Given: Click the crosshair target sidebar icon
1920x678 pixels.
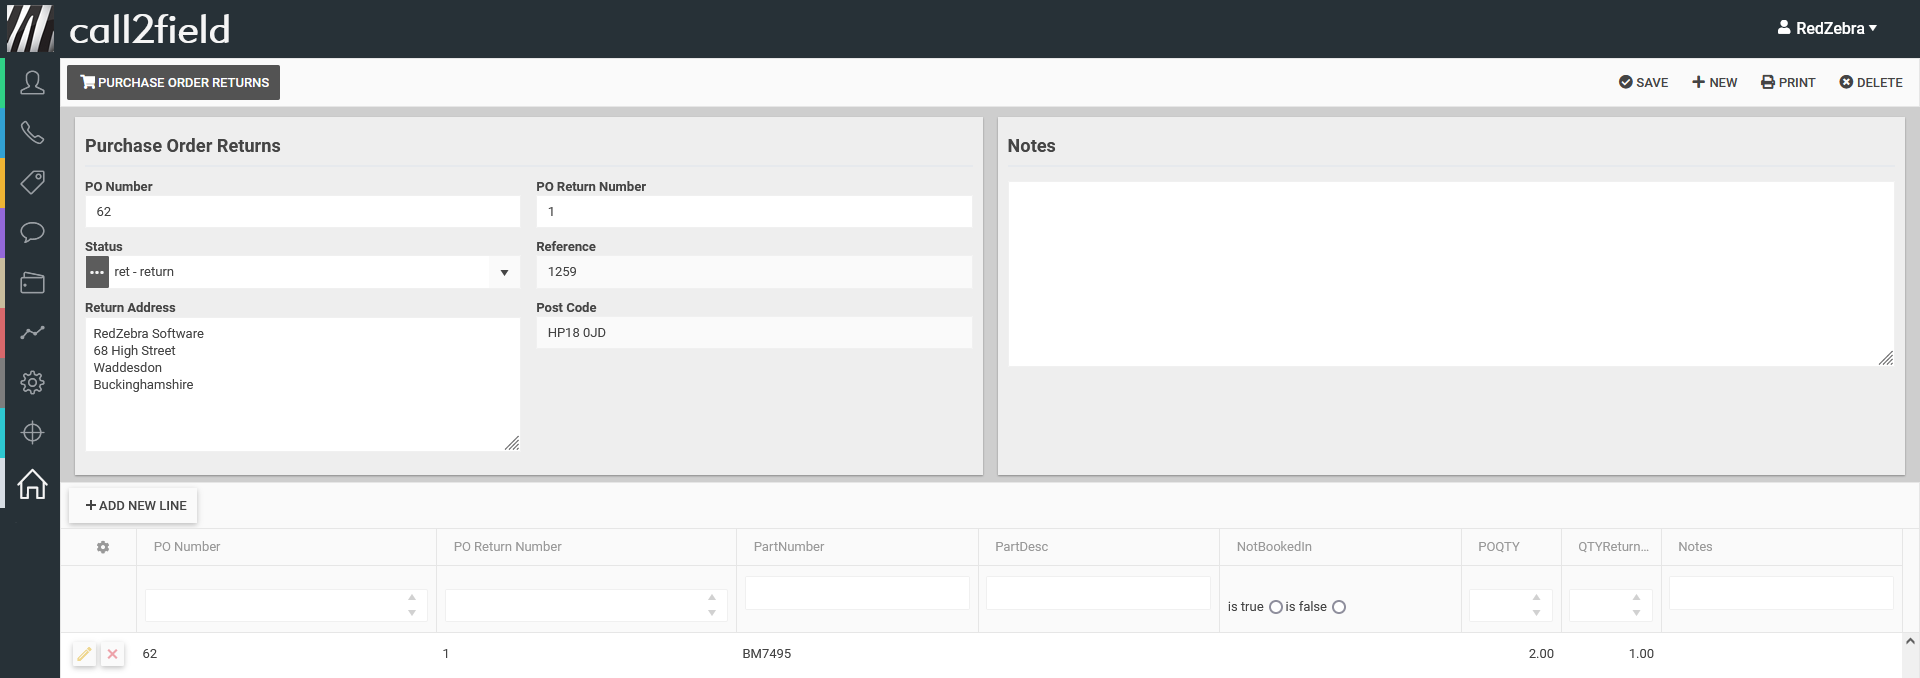Looking at the screenshot, I should pos(32,432).
